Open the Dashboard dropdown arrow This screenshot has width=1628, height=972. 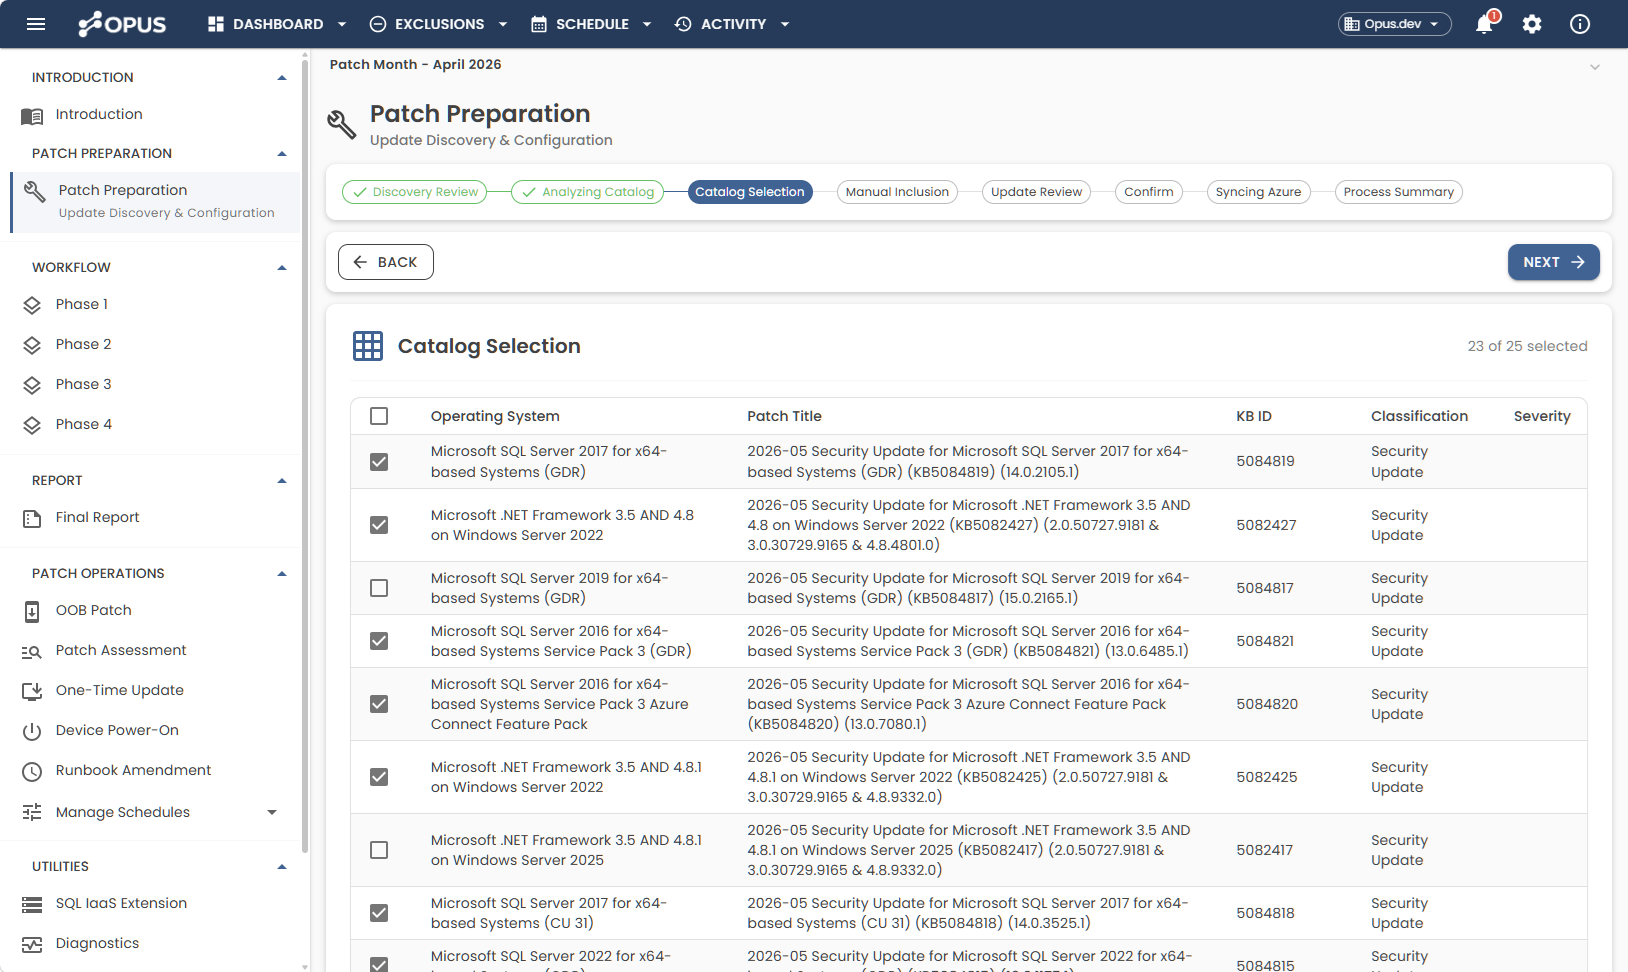tap(342, 24)
